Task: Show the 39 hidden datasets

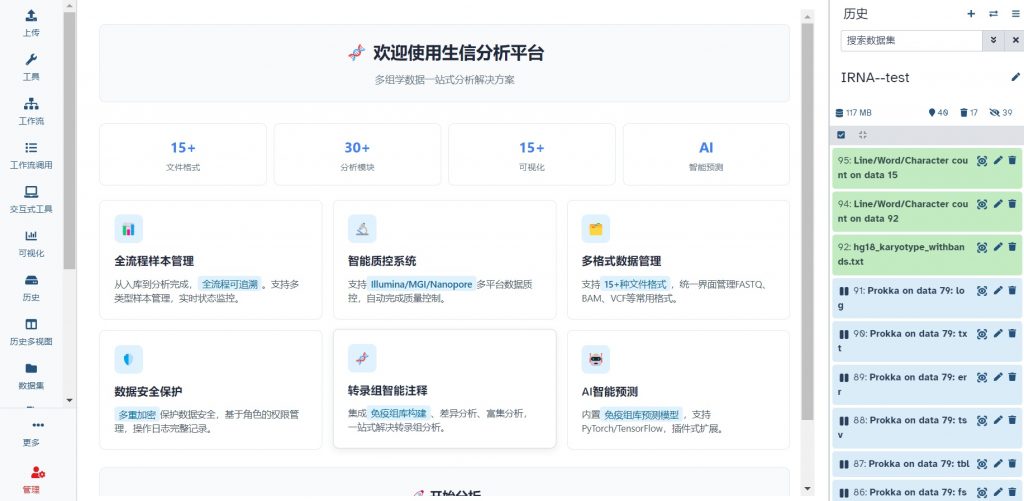Action: click(1000, 113)
